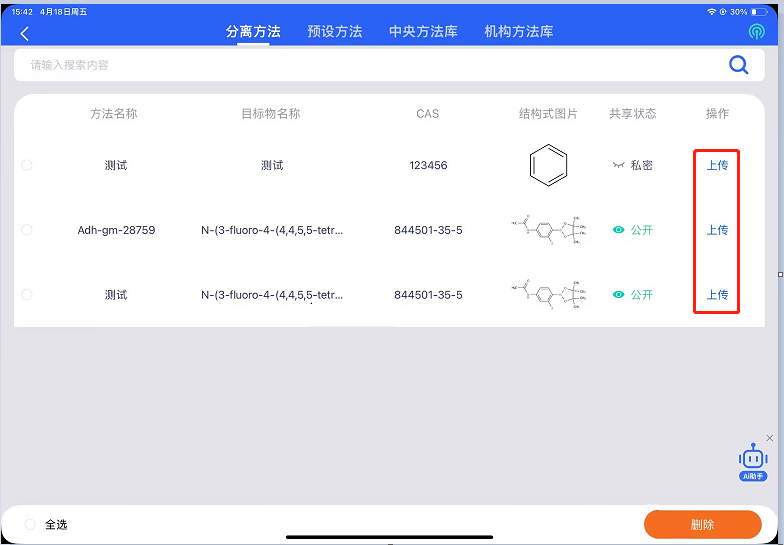Close the AI assistant floating widget

coord(769,438)
